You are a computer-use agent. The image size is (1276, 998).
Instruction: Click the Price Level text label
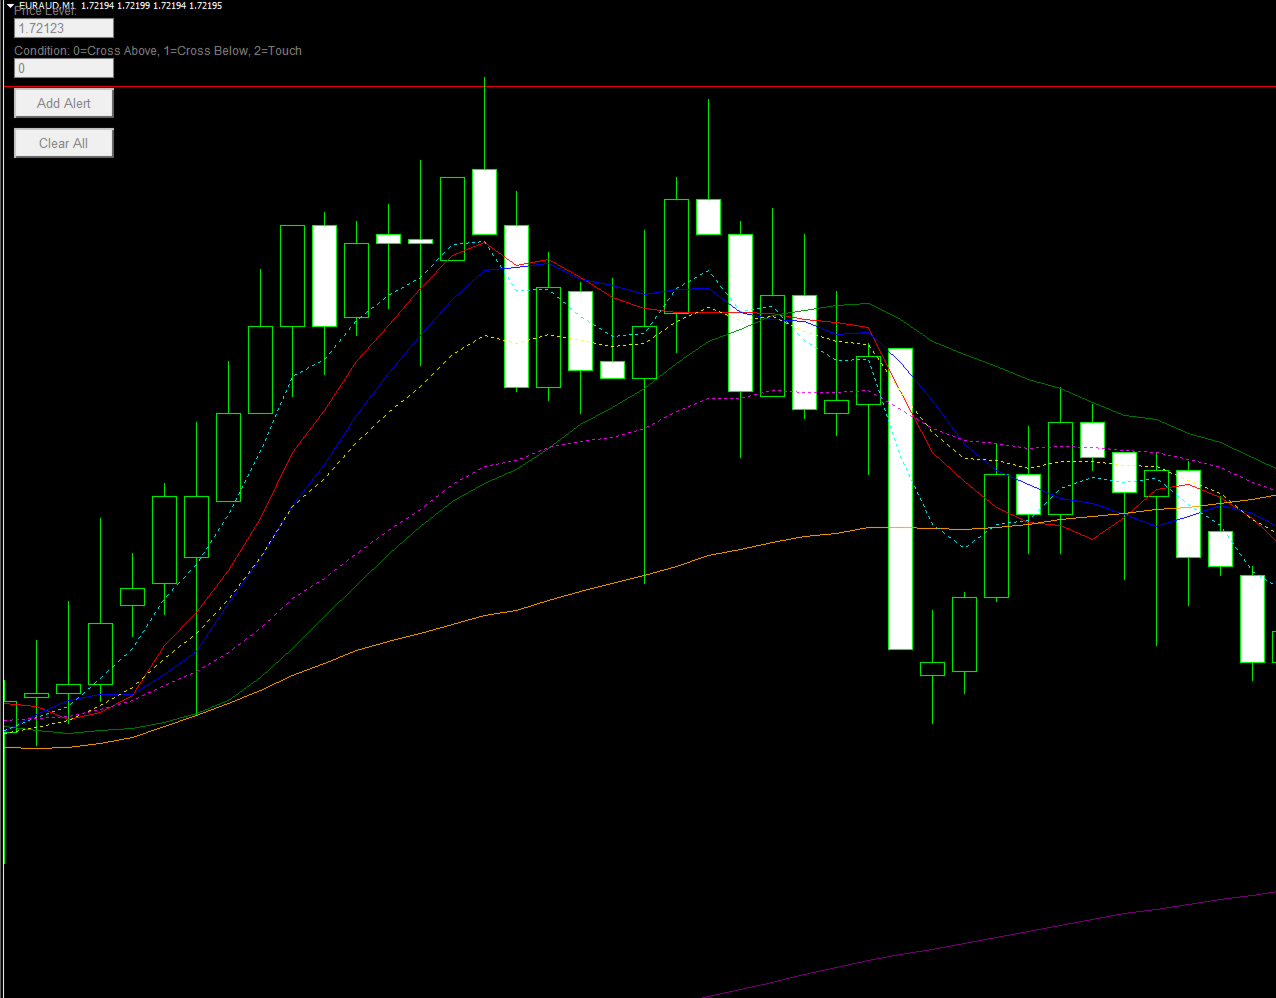[45, 11]
